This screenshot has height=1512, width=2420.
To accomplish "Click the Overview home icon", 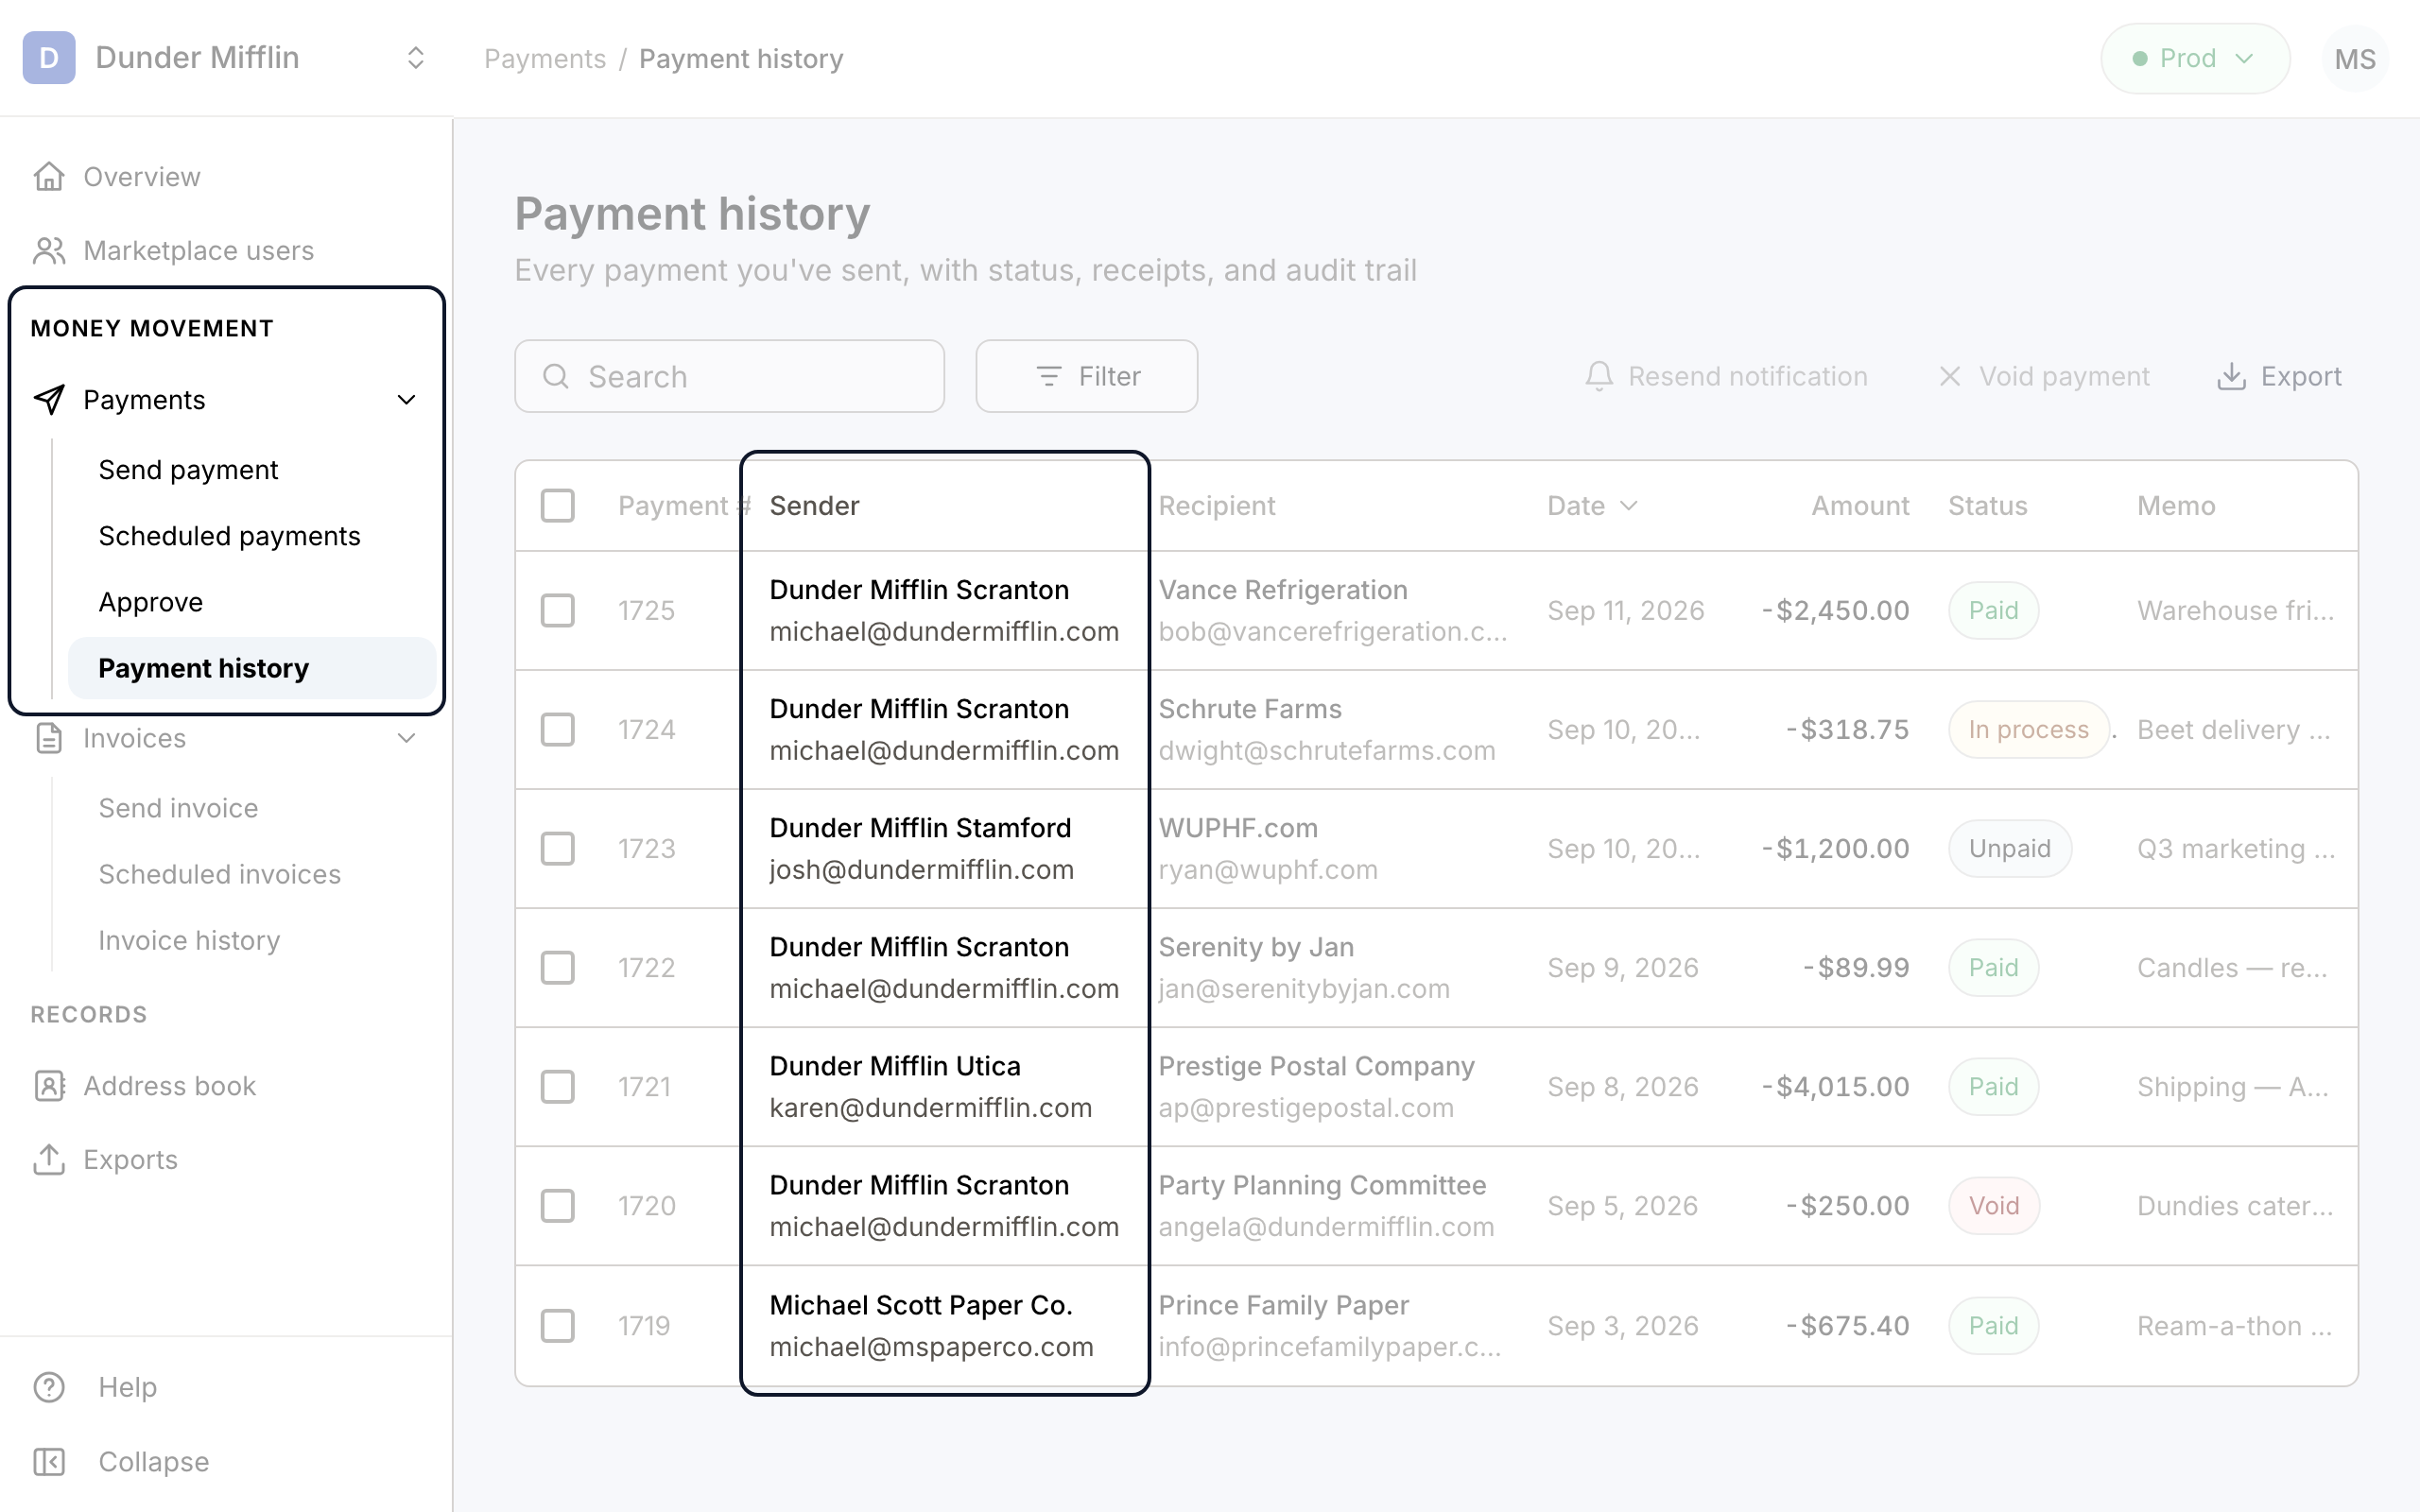I will click(x=49, y=177).
